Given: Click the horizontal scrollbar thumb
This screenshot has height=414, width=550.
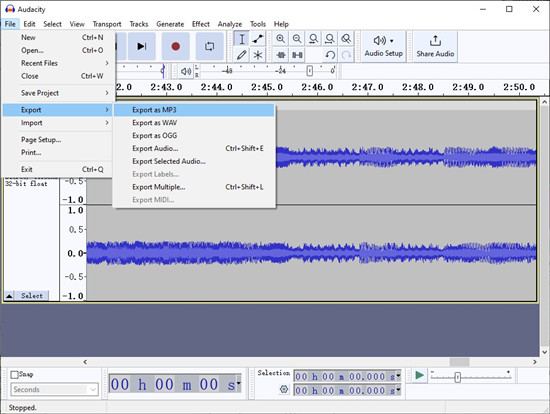Looking at the screenshot, I should click(x=459, y=362).
